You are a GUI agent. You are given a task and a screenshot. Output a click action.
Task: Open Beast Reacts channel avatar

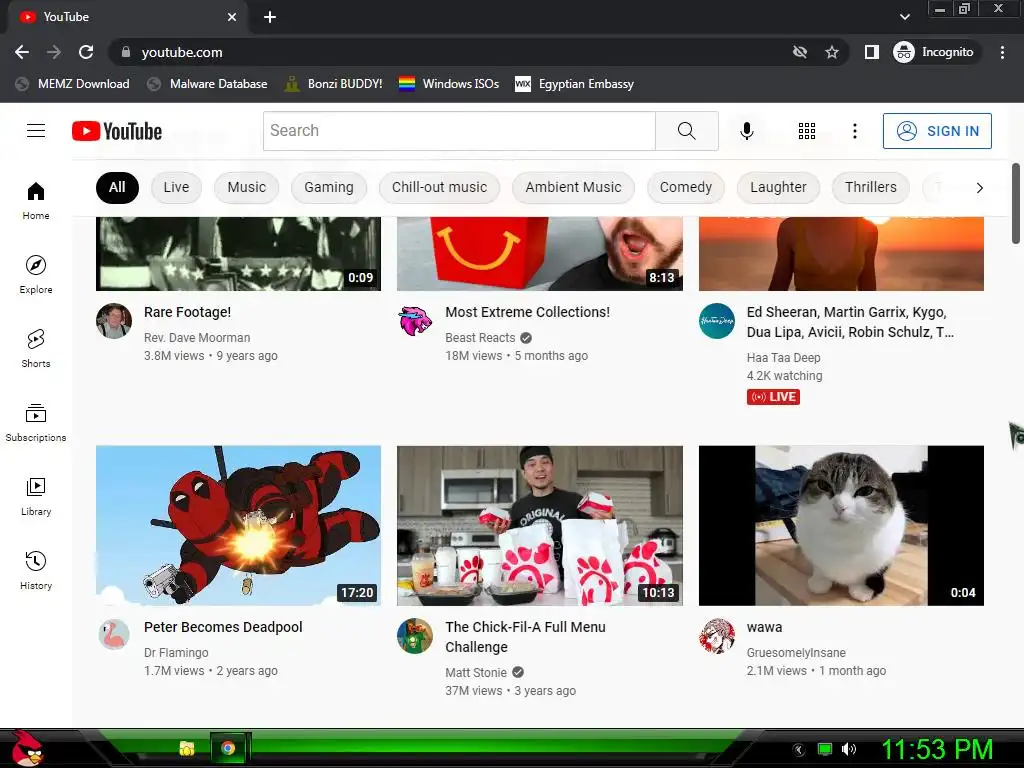(415, 321)
